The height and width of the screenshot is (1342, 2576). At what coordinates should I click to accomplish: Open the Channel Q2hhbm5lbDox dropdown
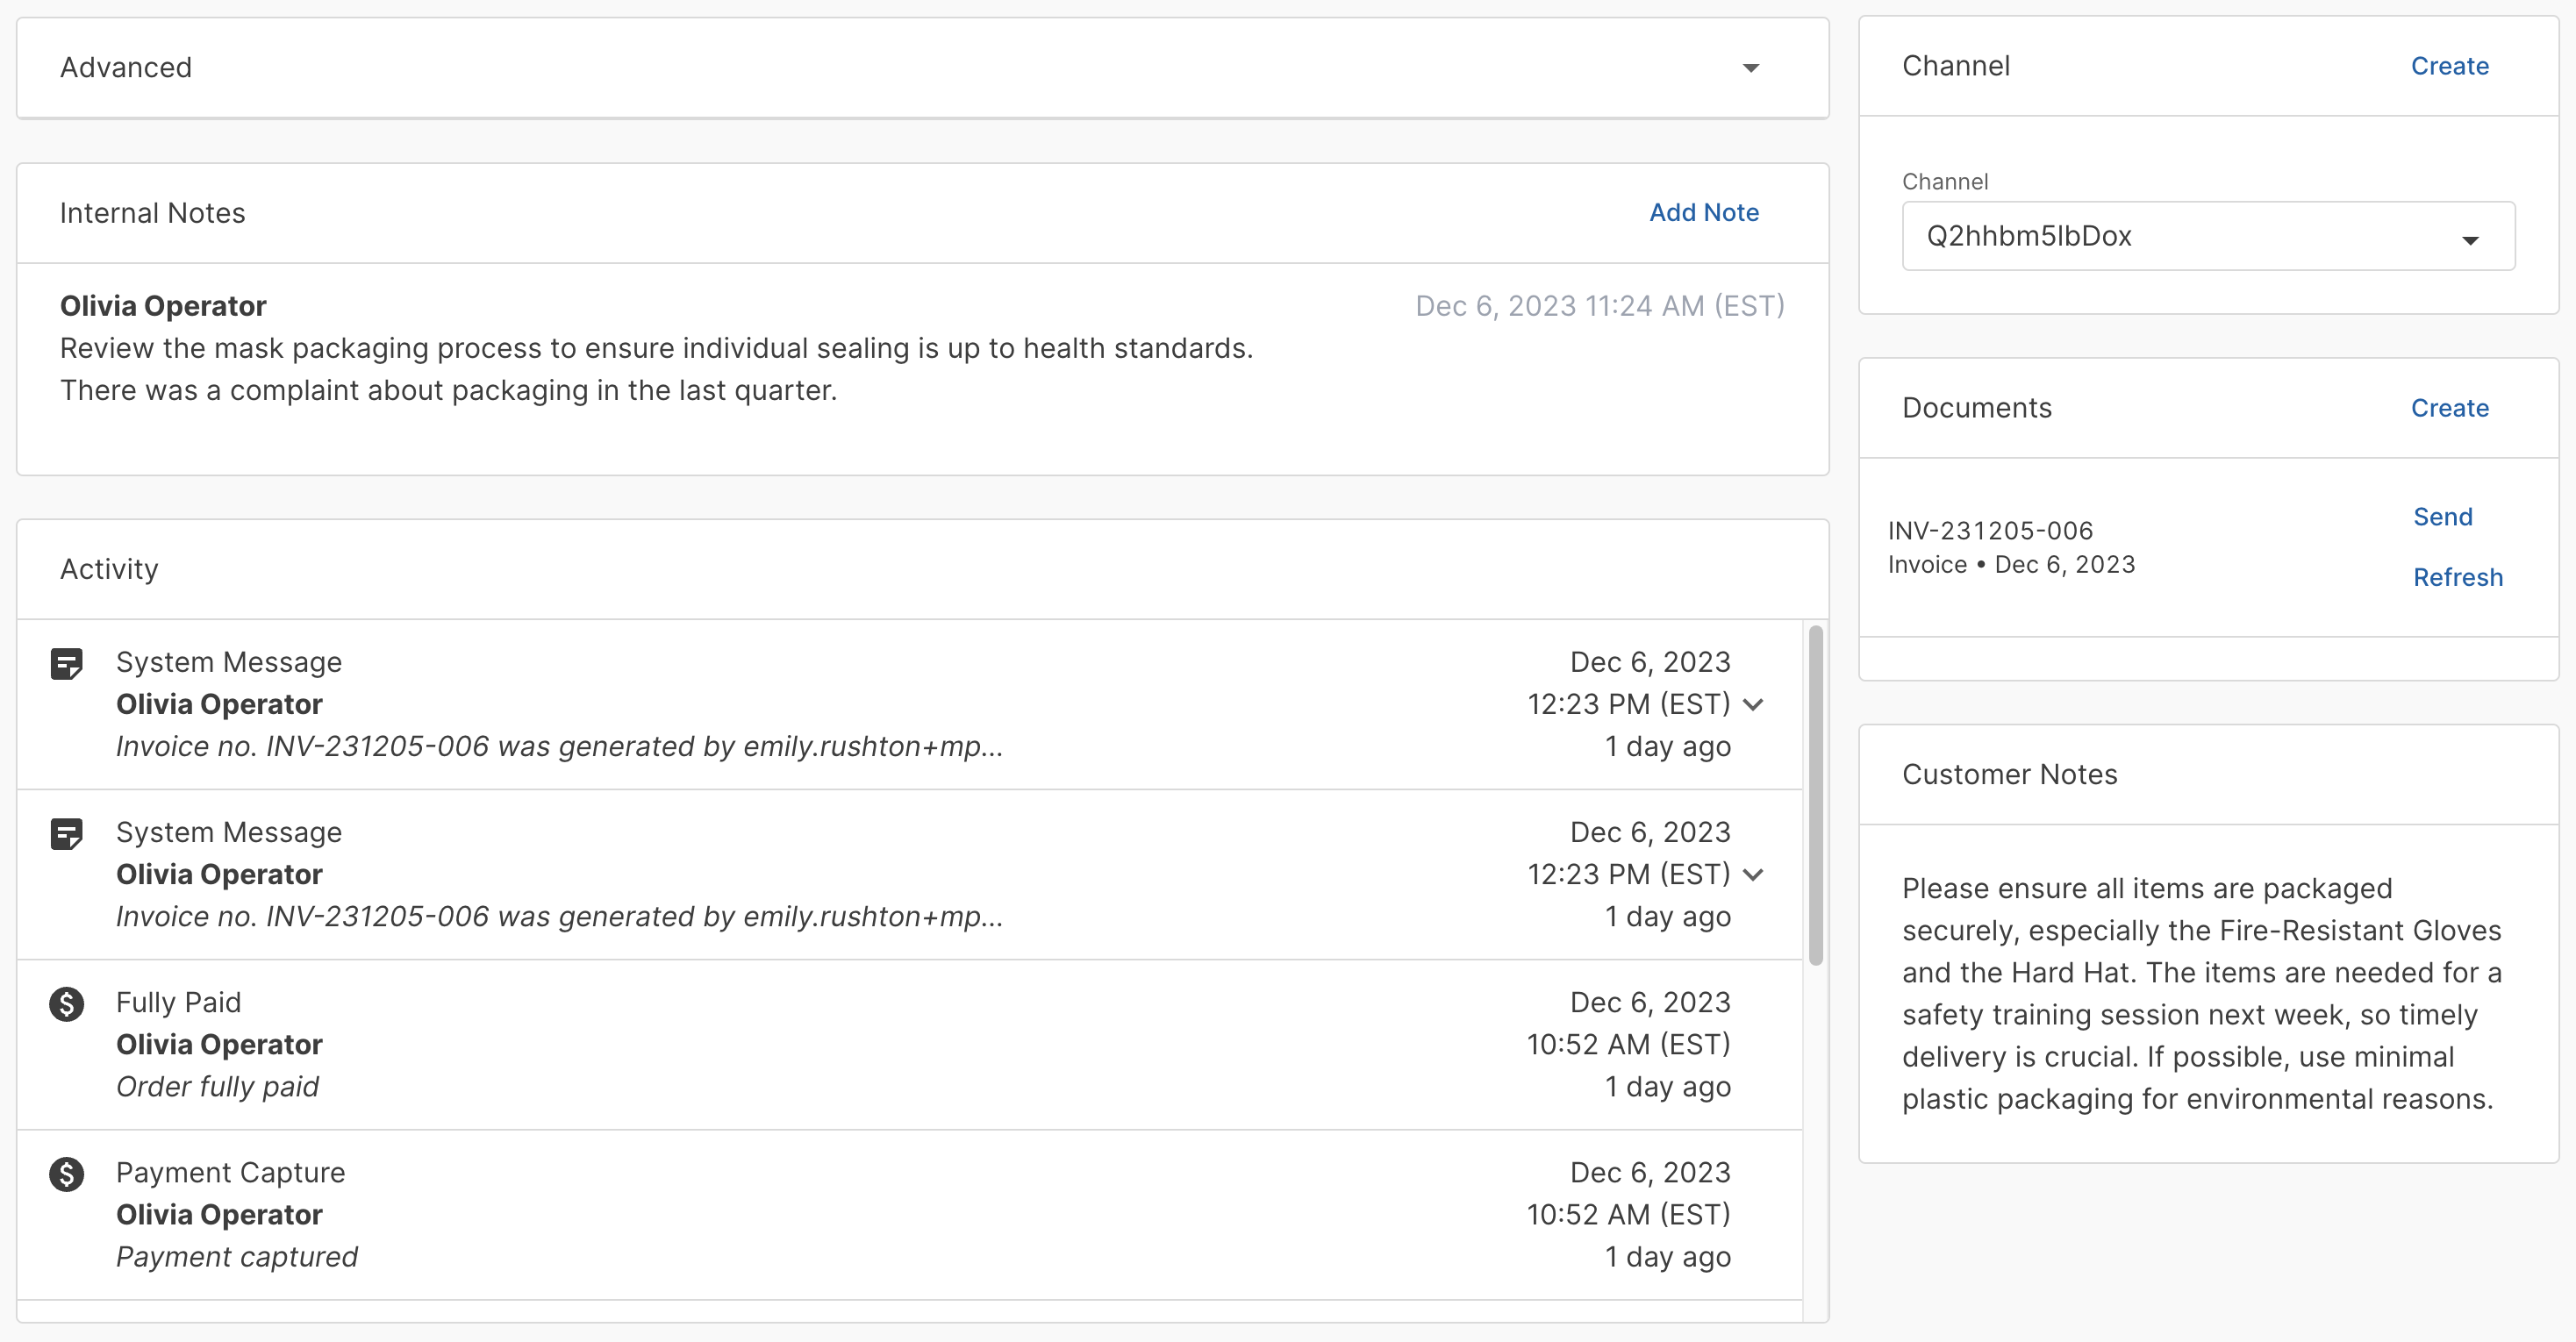tap(2207, 236)
